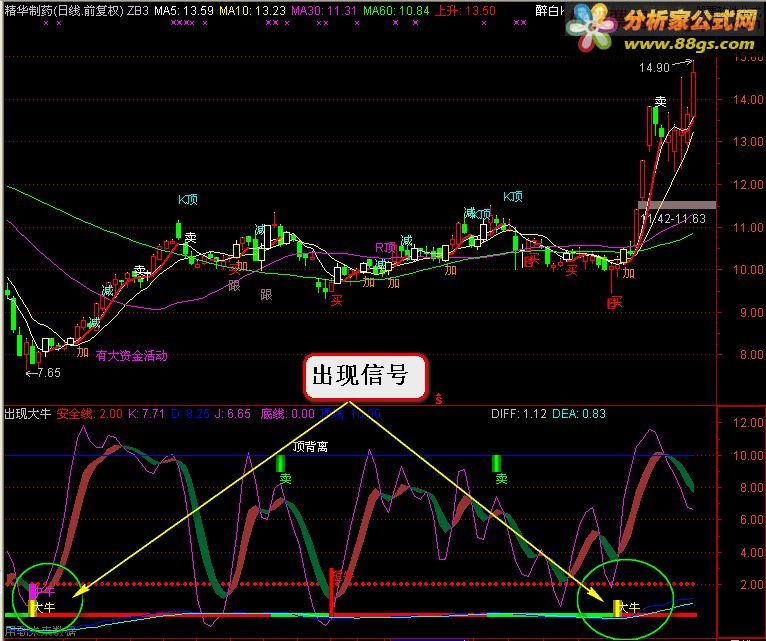This screenshot has height=641, width=766.
Task: Click the DIFF: 1.12 readout
Action: point(519,414)
